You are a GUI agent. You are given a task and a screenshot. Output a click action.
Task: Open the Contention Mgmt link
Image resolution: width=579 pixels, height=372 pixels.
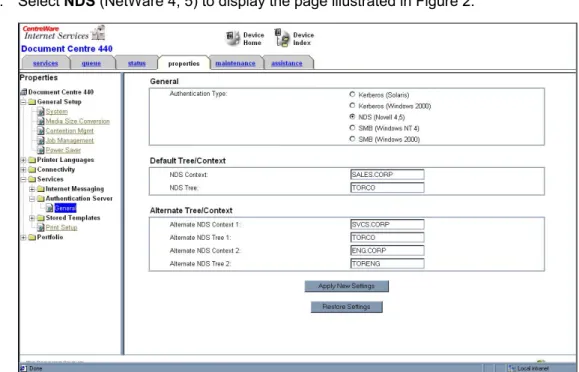coord(70,130)
